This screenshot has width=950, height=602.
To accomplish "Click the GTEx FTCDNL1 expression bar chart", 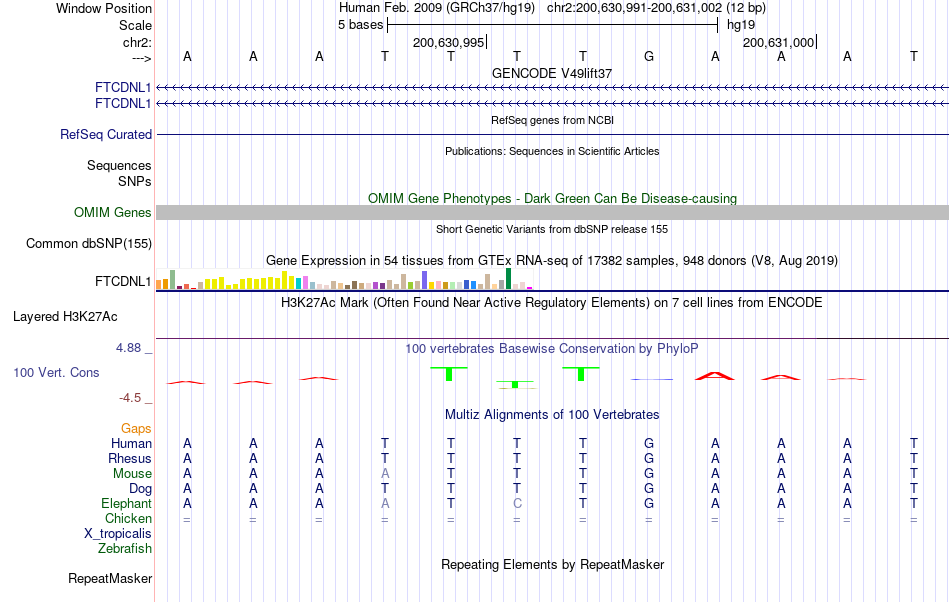I will 344,279.
